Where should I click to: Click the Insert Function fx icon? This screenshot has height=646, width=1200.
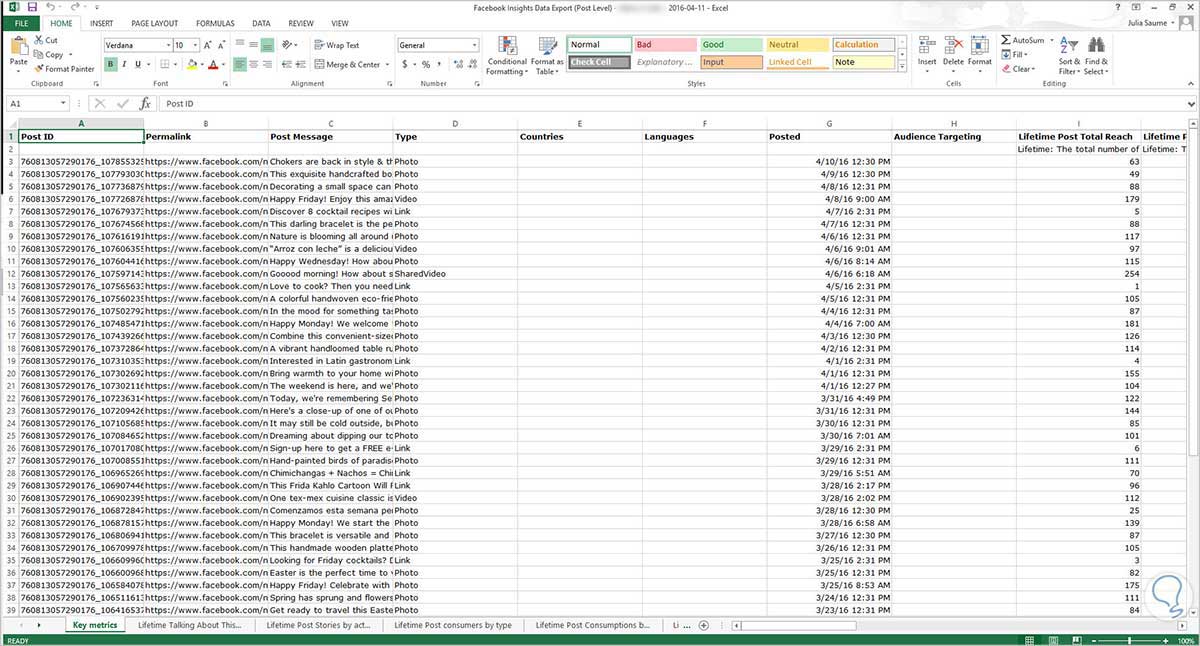145,103
